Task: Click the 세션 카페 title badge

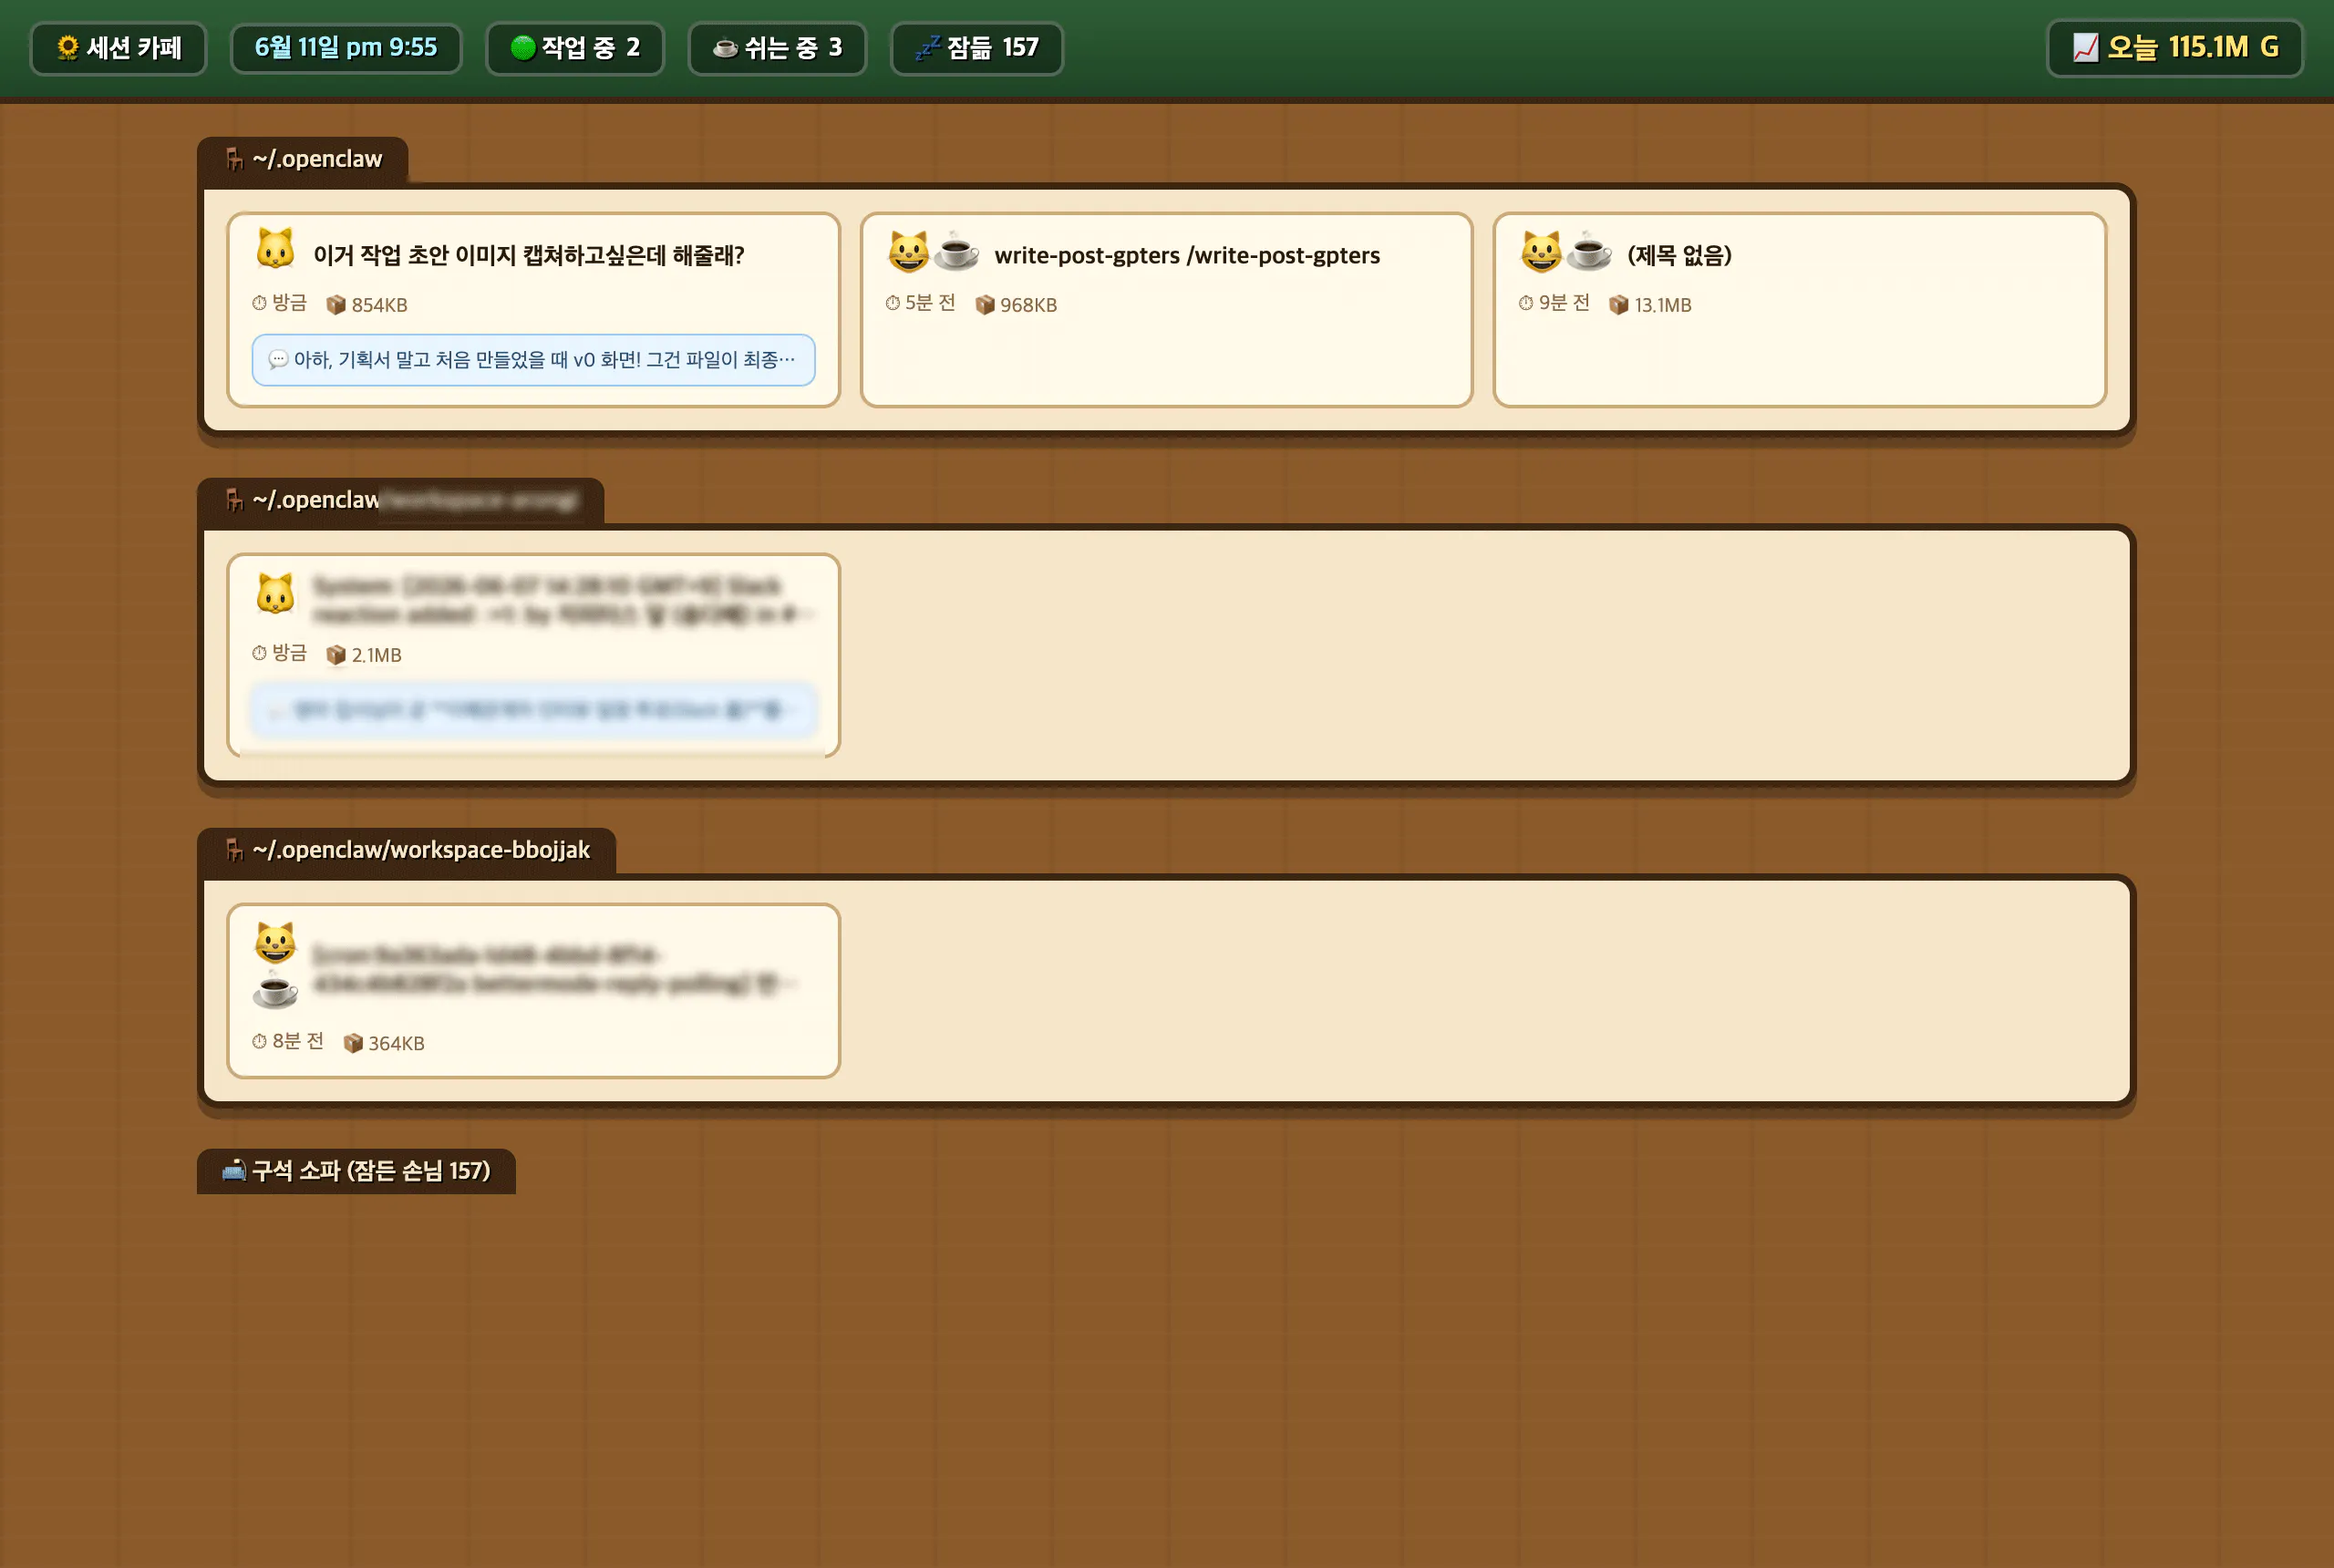Action: pyautogui.click(x=118, y=48)
